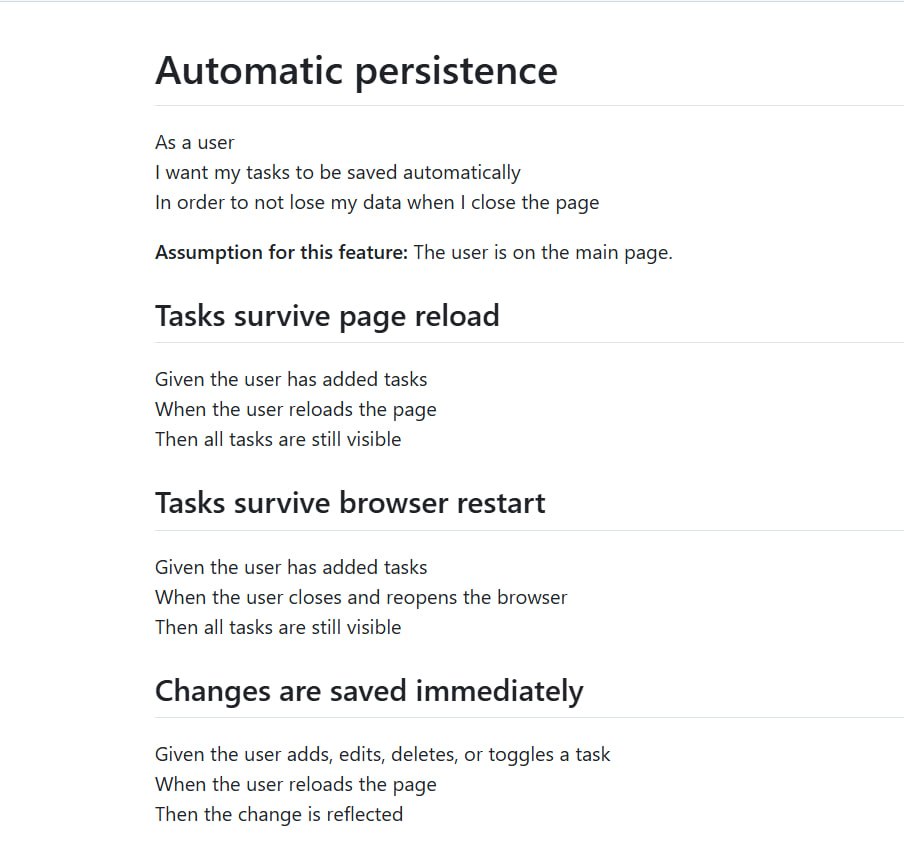Click When the user reloads the page under reload heading
The height and width of the screenshot is (858, 904).
(296, 410)
